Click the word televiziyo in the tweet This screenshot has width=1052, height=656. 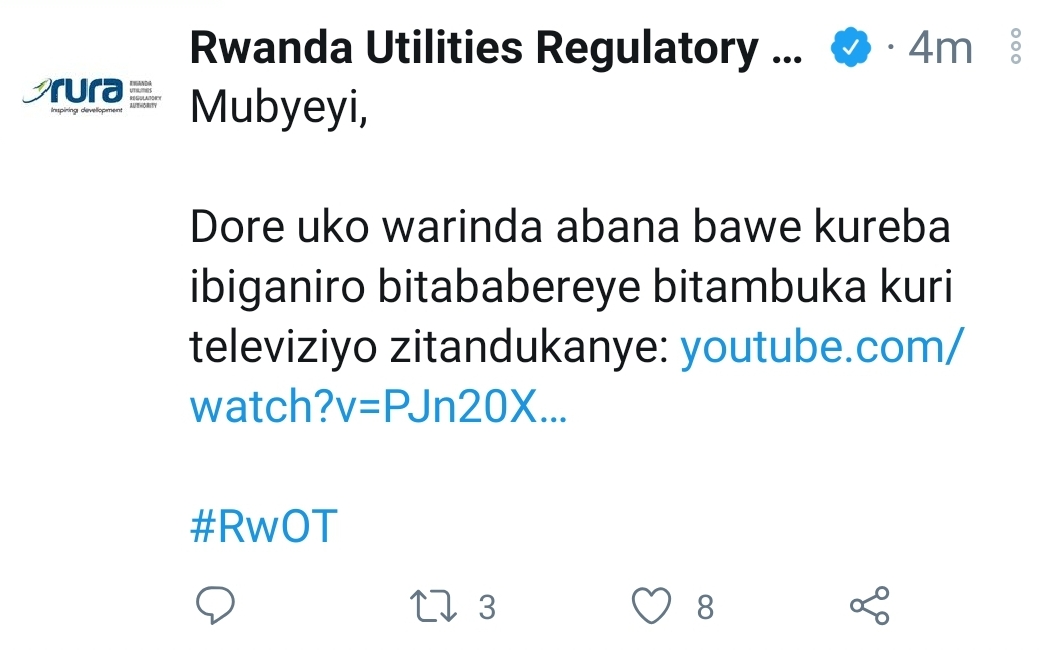(x=283, y=347)
